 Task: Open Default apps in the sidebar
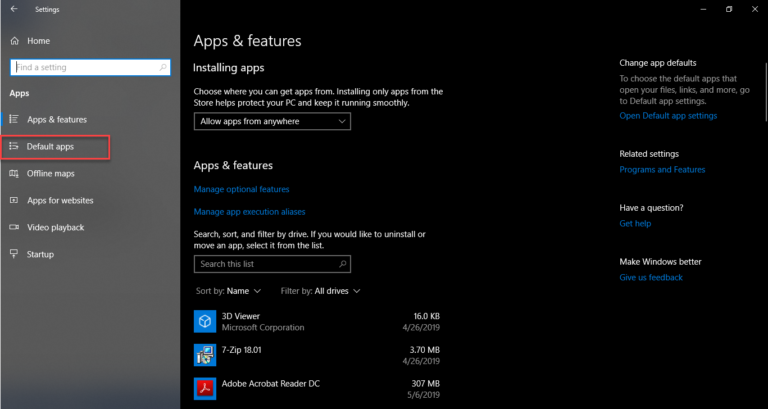pos(50,147)
